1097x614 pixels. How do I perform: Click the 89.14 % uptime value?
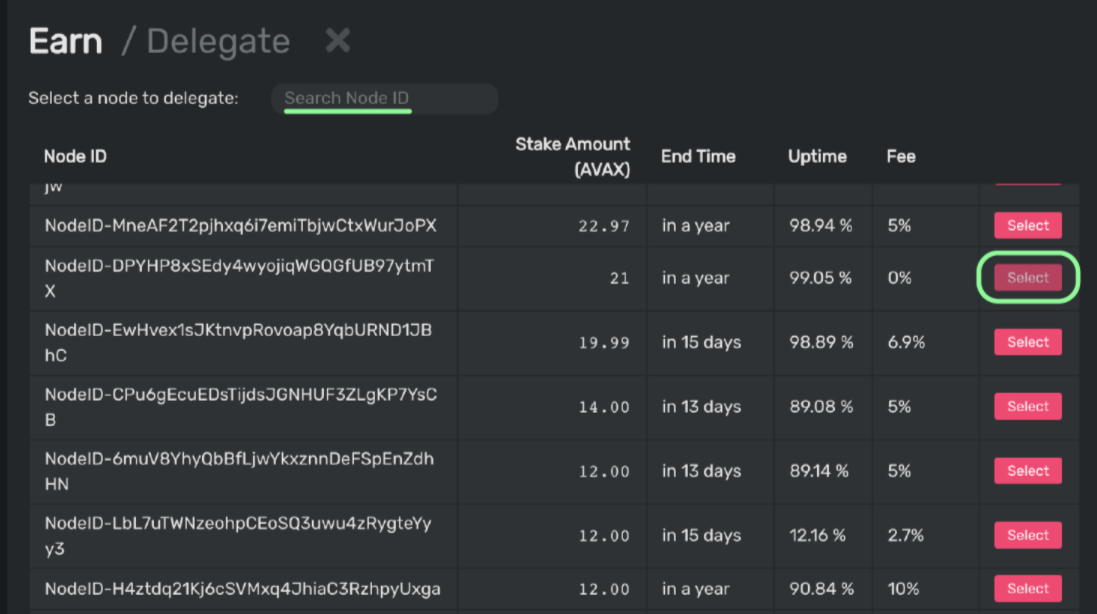pyautogui.click(x=819, y=471)
